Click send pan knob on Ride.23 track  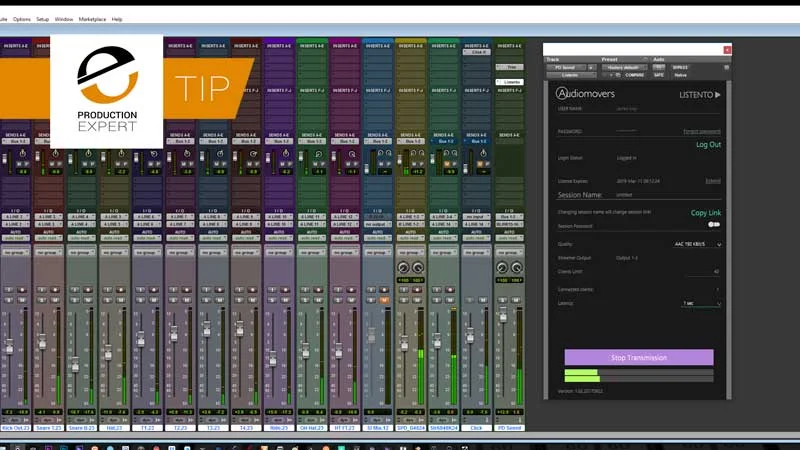285,153
